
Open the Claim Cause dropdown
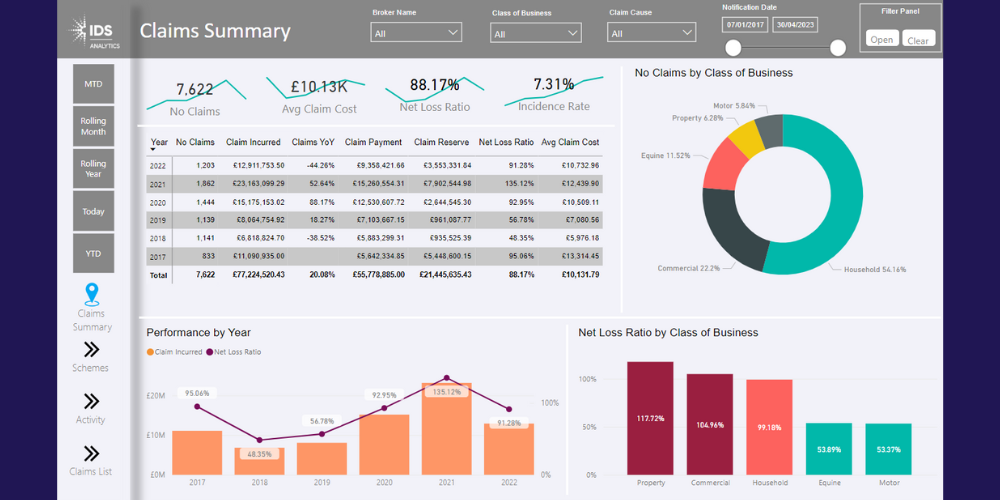coord(652,33)
